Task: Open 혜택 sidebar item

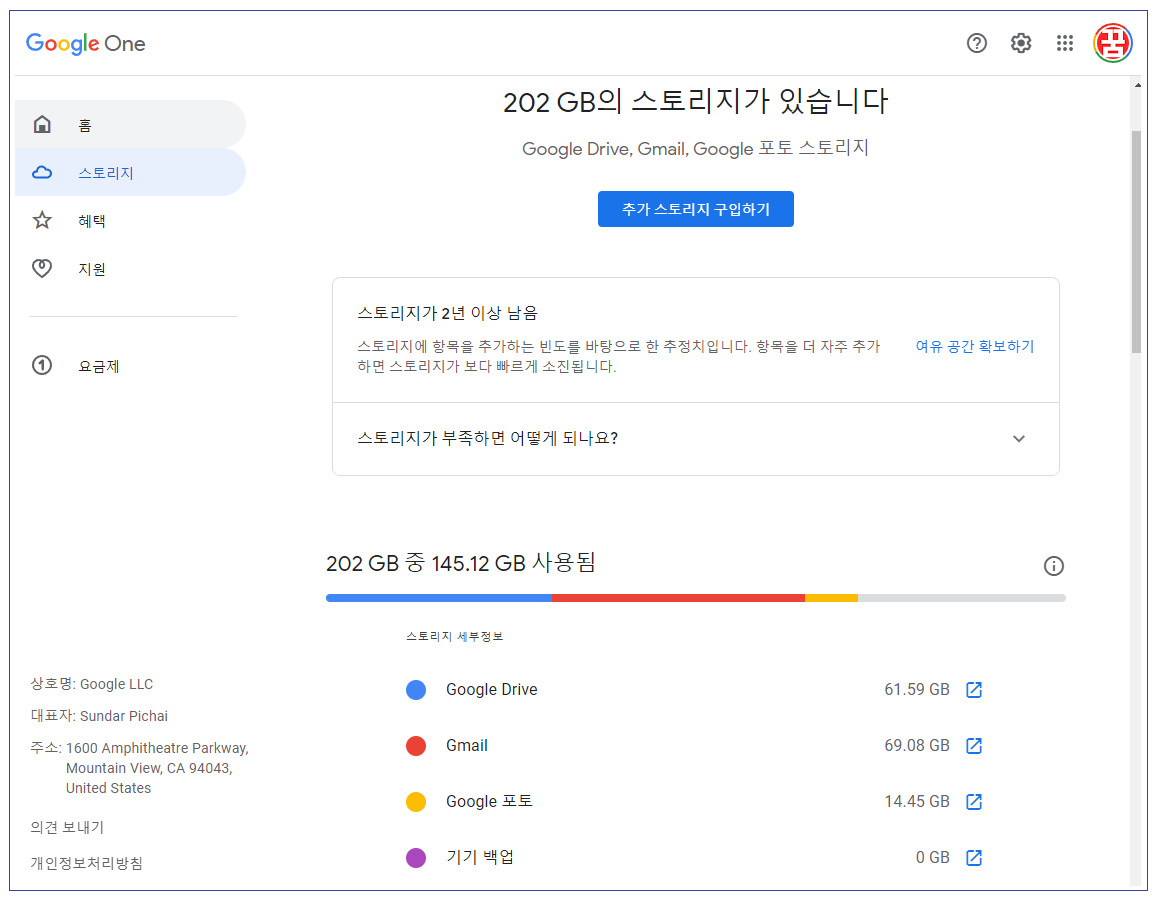Action: pos(130,220)
